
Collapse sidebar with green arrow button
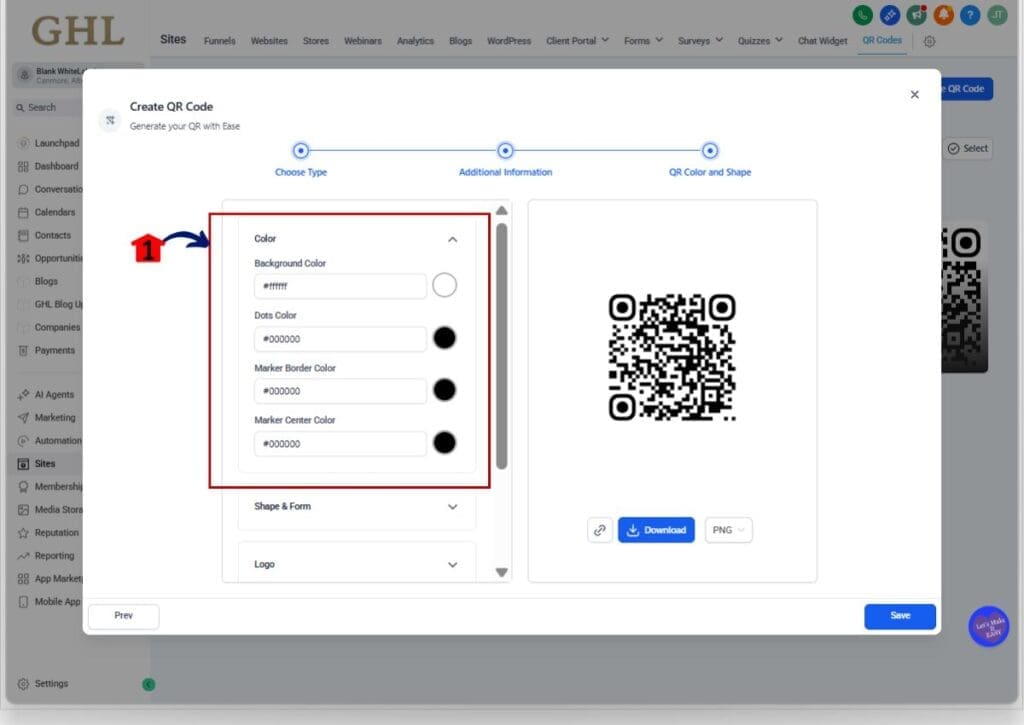(x=149, y=685)
